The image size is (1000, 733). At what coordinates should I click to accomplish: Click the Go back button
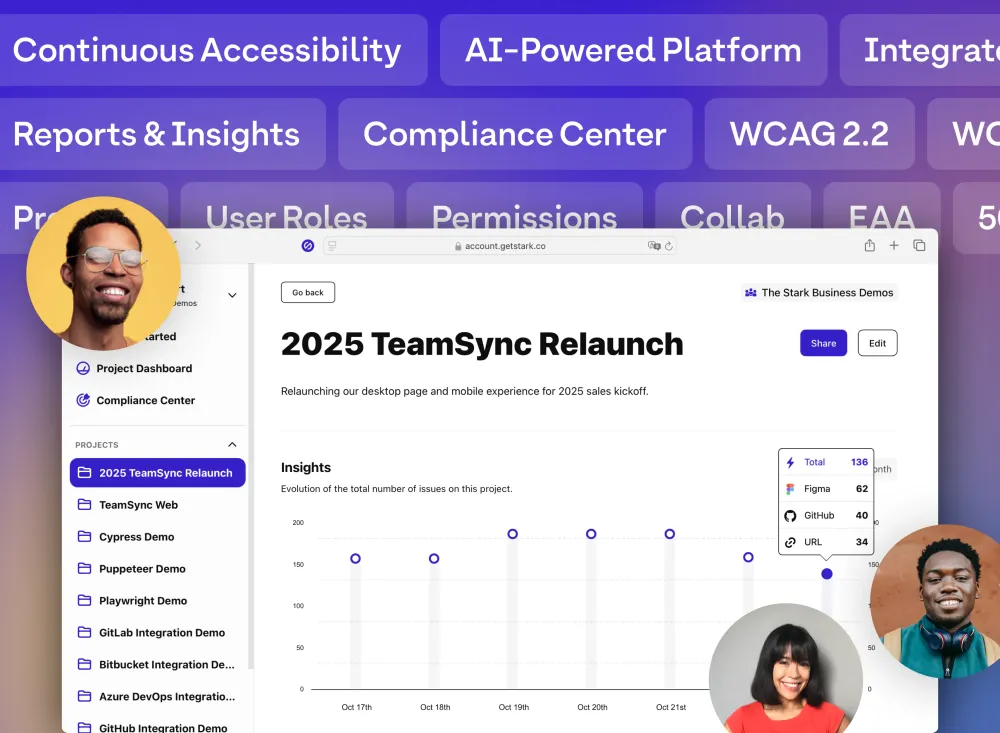point(308,292)
